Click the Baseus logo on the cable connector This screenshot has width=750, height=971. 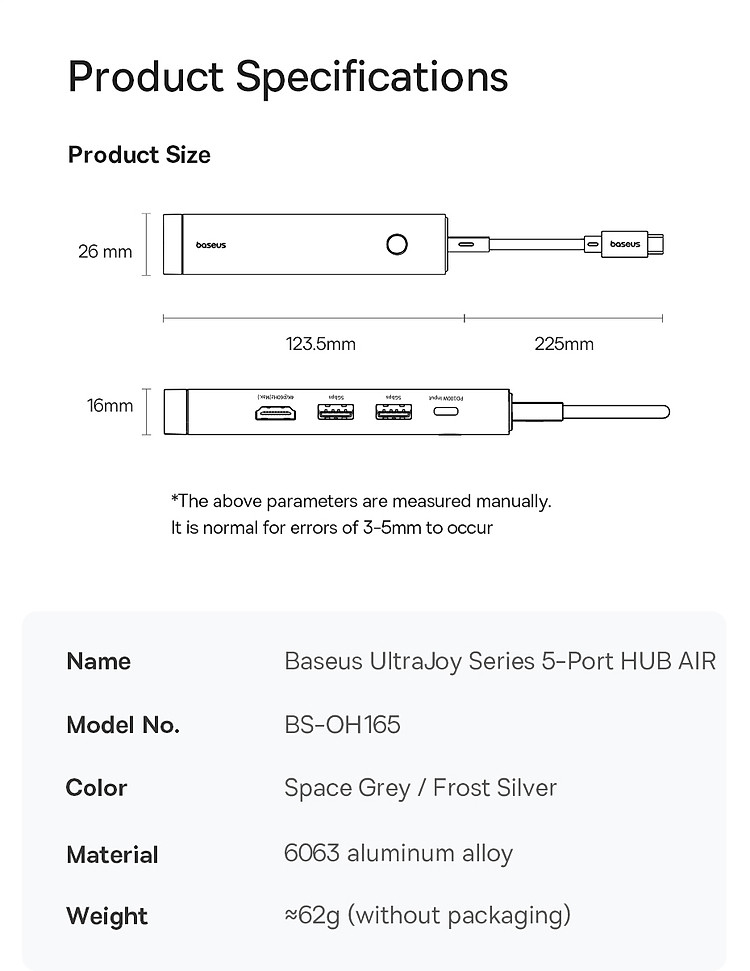point(625,244)
